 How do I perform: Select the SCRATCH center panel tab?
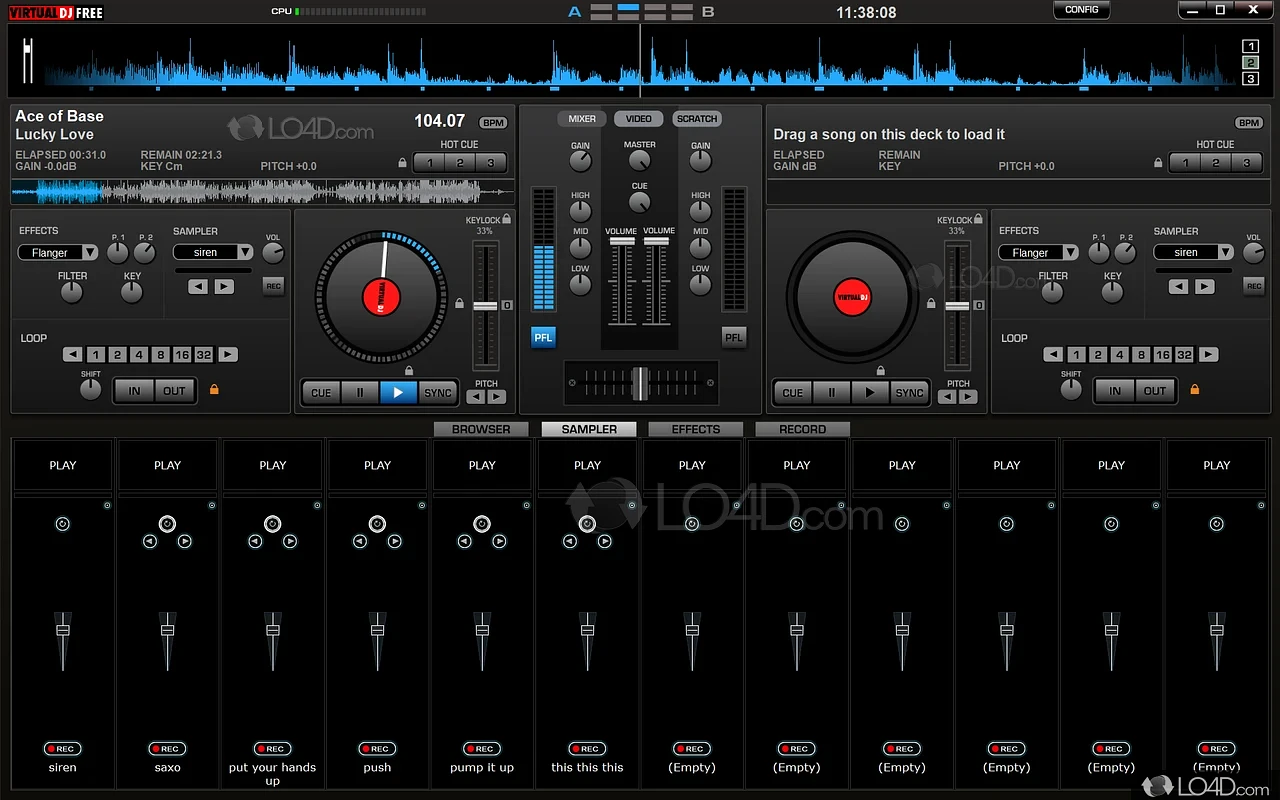pos(697,119)
